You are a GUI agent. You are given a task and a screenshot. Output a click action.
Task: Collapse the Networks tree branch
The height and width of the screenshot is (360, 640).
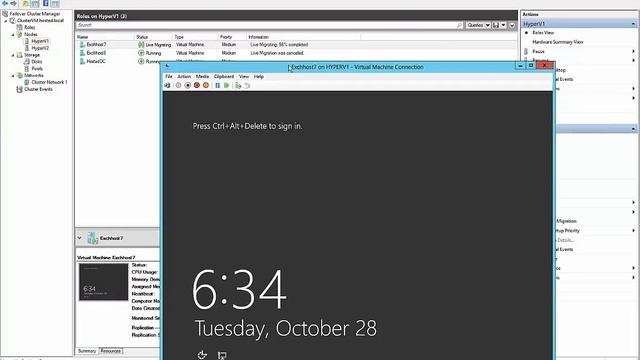coord(13,76)
